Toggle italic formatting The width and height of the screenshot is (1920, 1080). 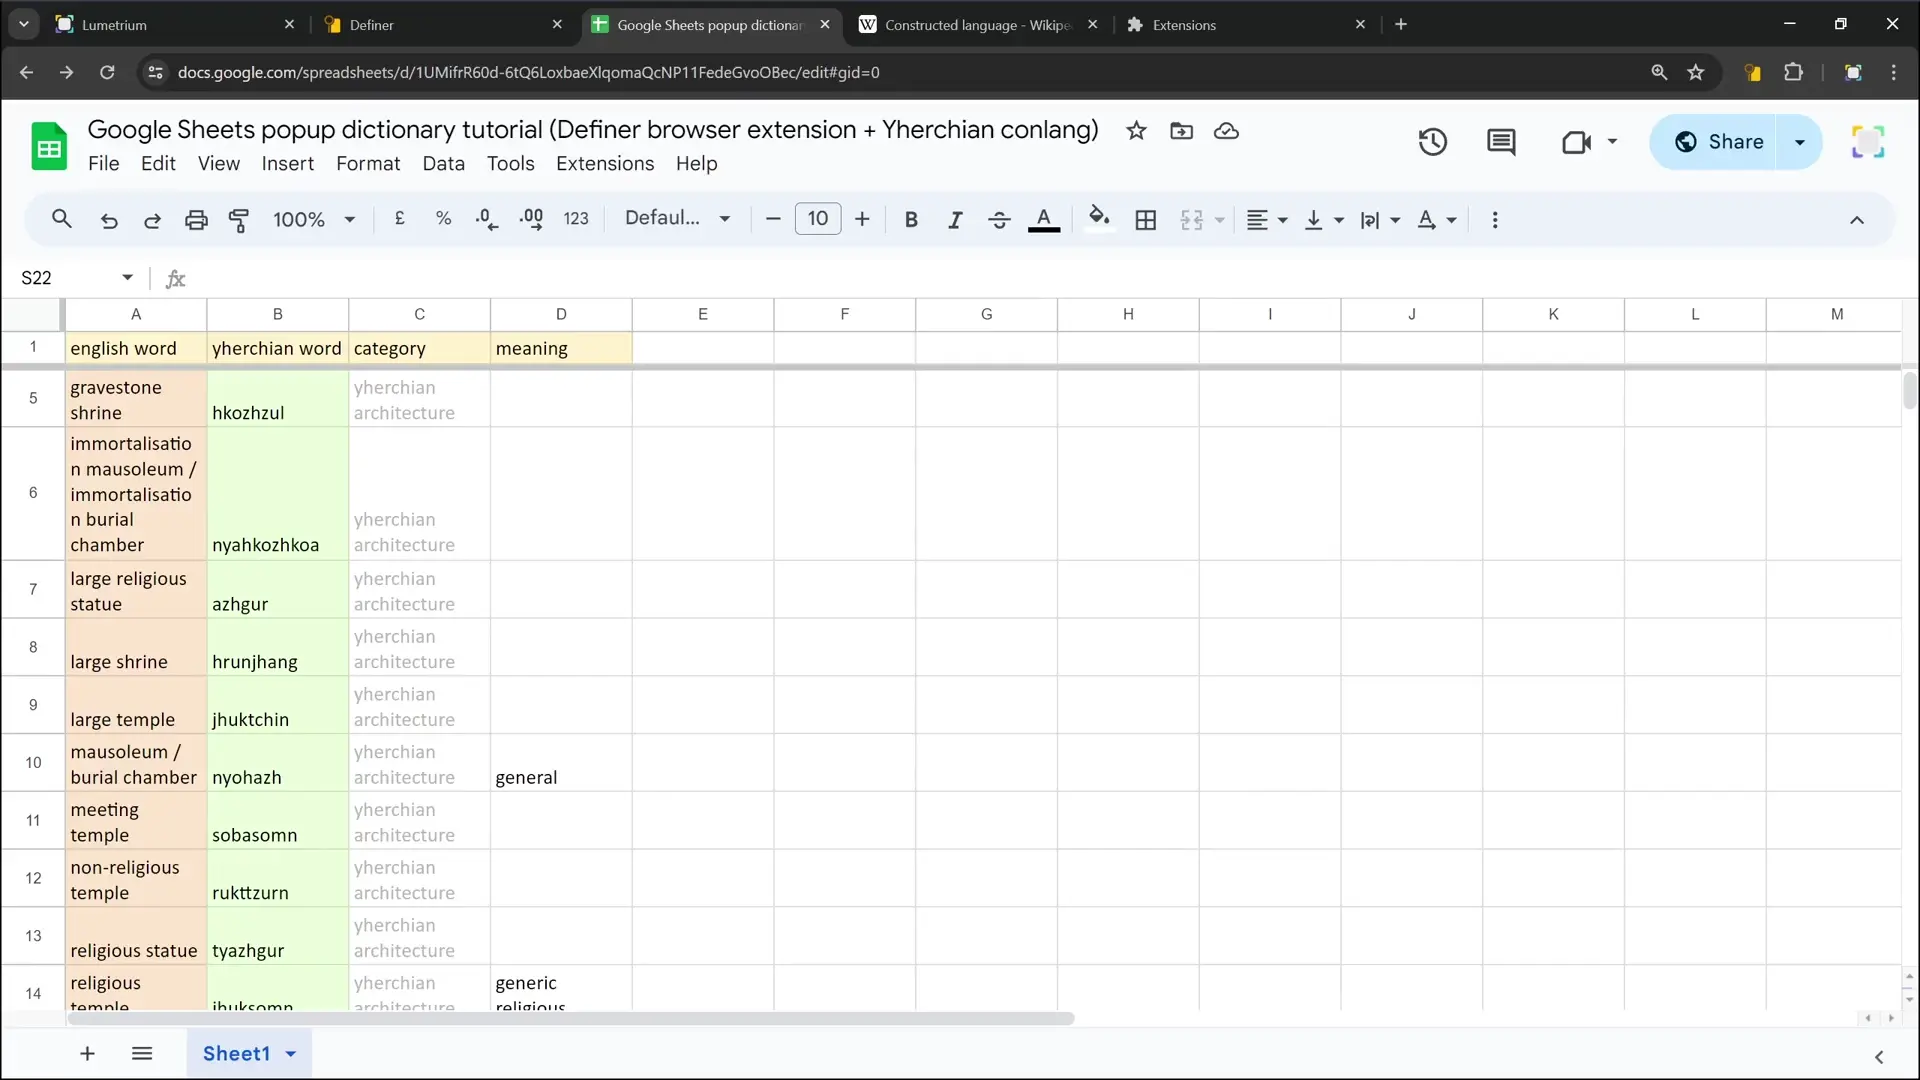click(955, 220)
